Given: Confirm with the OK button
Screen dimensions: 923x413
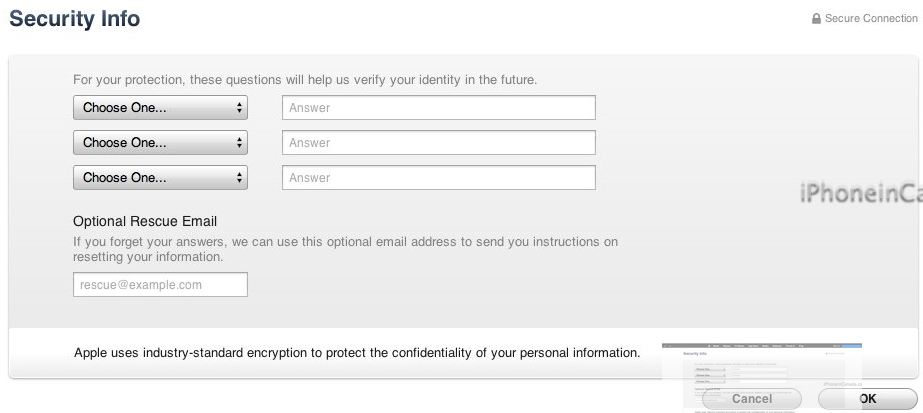Looking at the screenshot, I should pos(868,399).
